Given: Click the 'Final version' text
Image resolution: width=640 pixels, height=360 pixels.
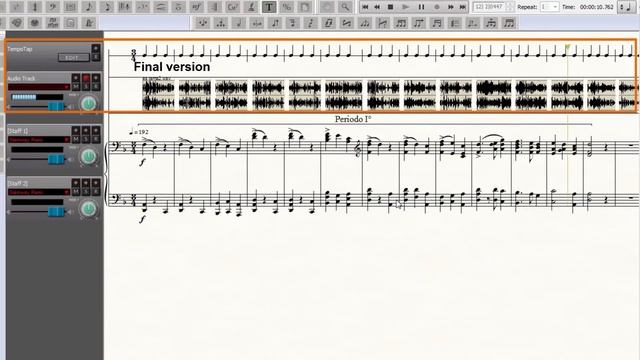Looking at the screenshot, I should pyautogui.click(x=172, y=67).
